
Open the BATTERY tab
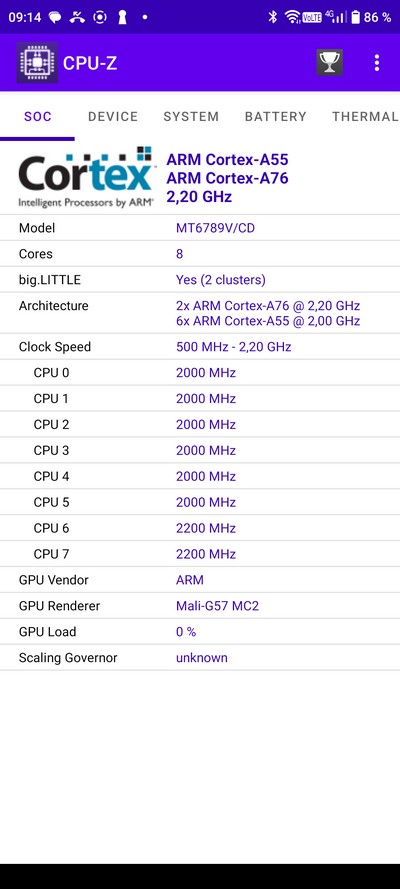click(x=275, y=117)
